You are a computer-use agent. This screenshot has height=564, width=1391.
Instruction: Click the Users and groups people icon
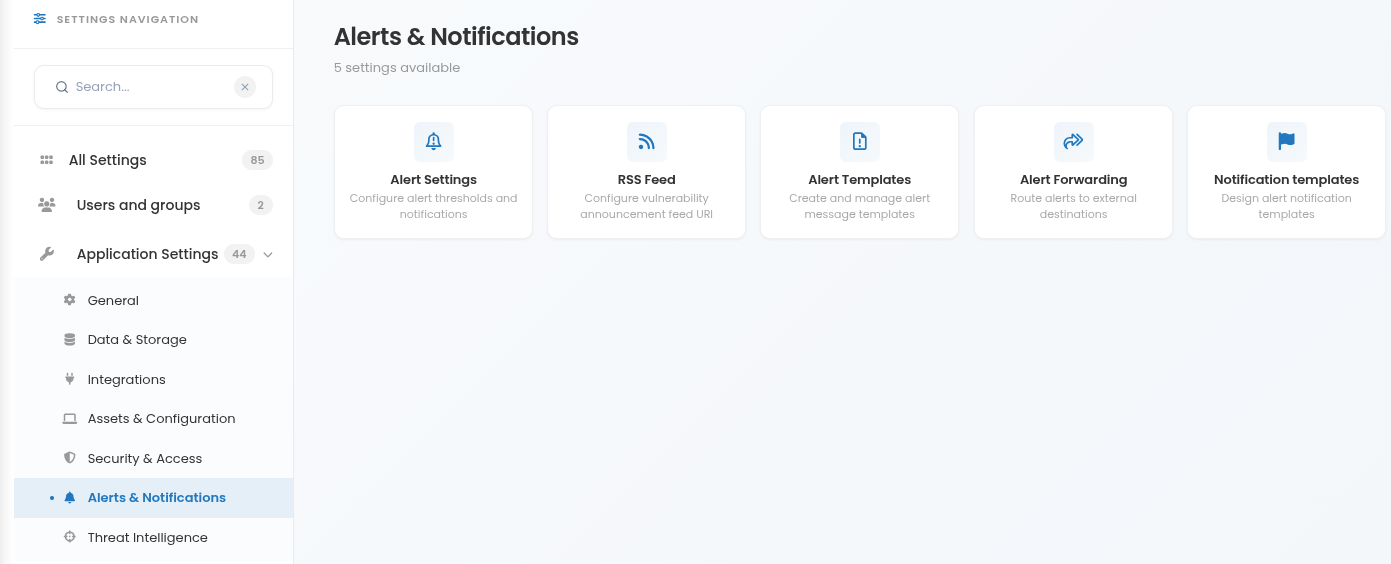coord(47,205)
